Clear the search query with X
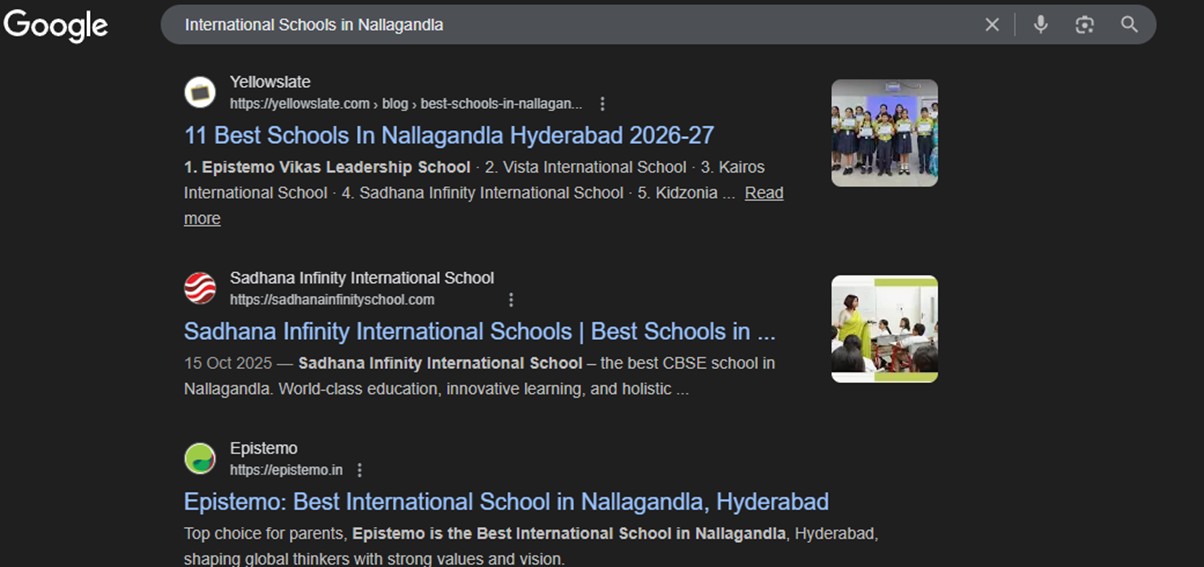 pos(992,25)
